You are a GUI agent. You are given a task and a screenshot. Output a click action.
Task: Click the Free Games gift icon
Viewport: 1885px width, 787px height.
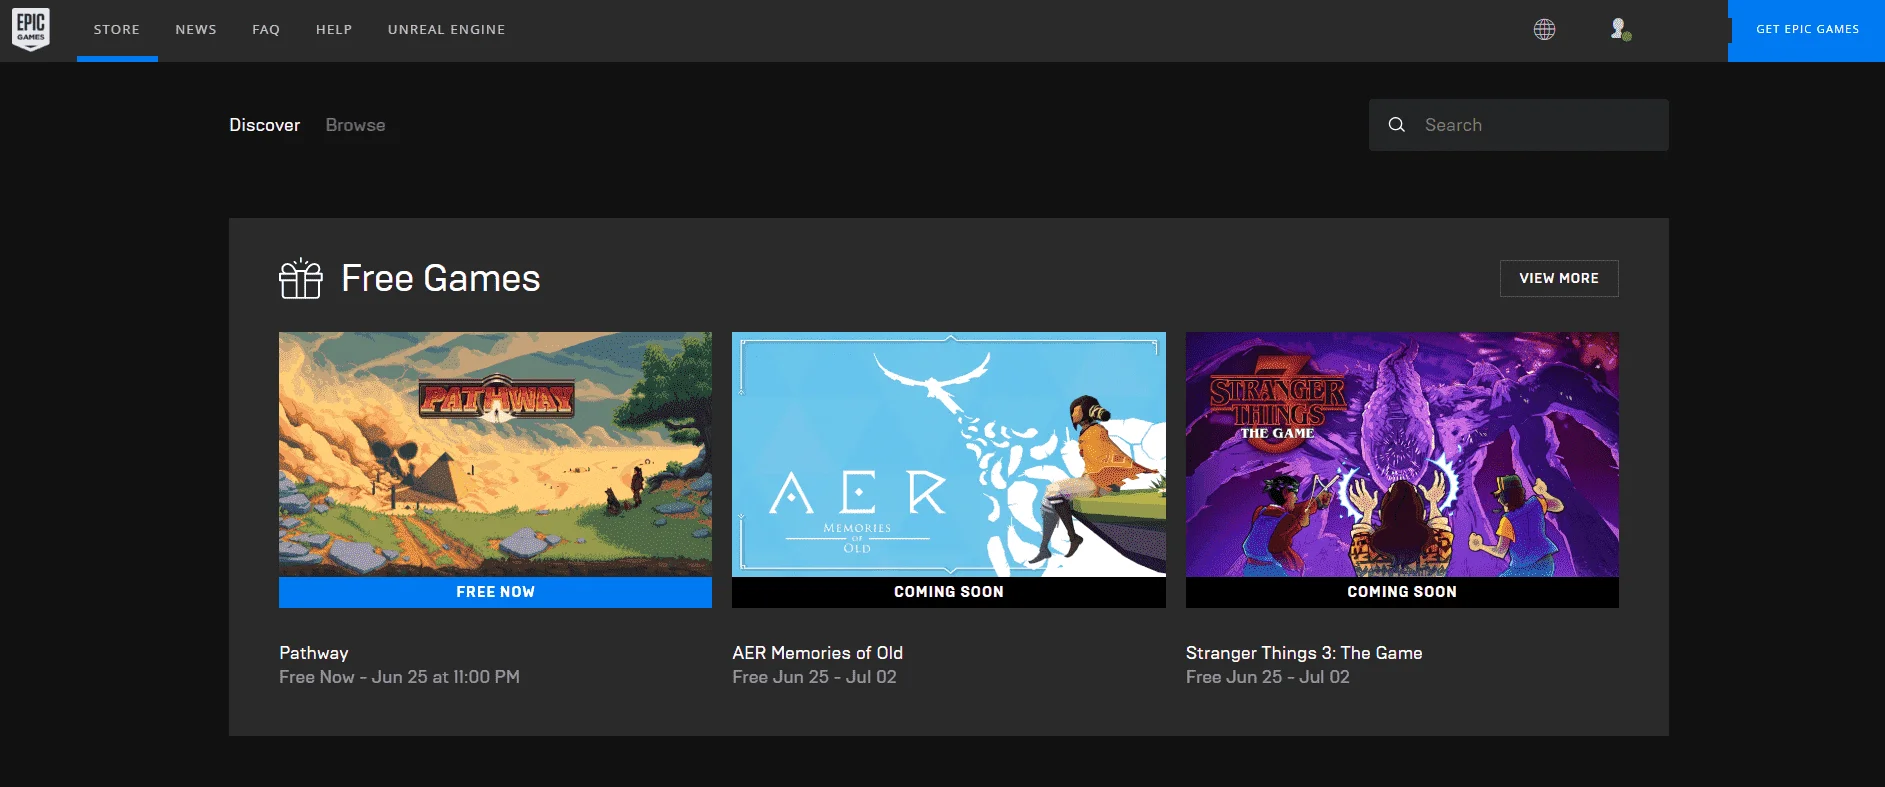pyautogui.click(x=301, y=279)
